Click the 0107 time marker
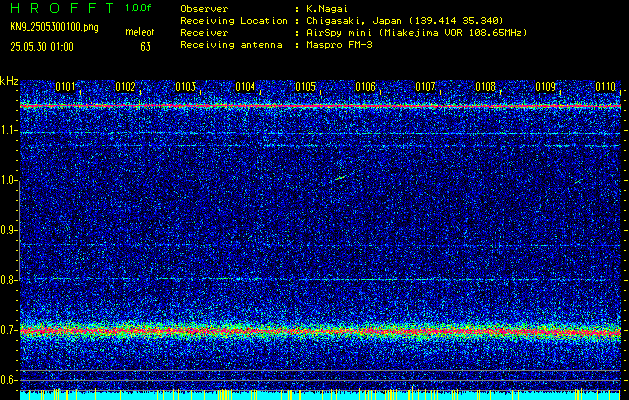Viewport: 629px width, 400px height. [x=425, y=87]
